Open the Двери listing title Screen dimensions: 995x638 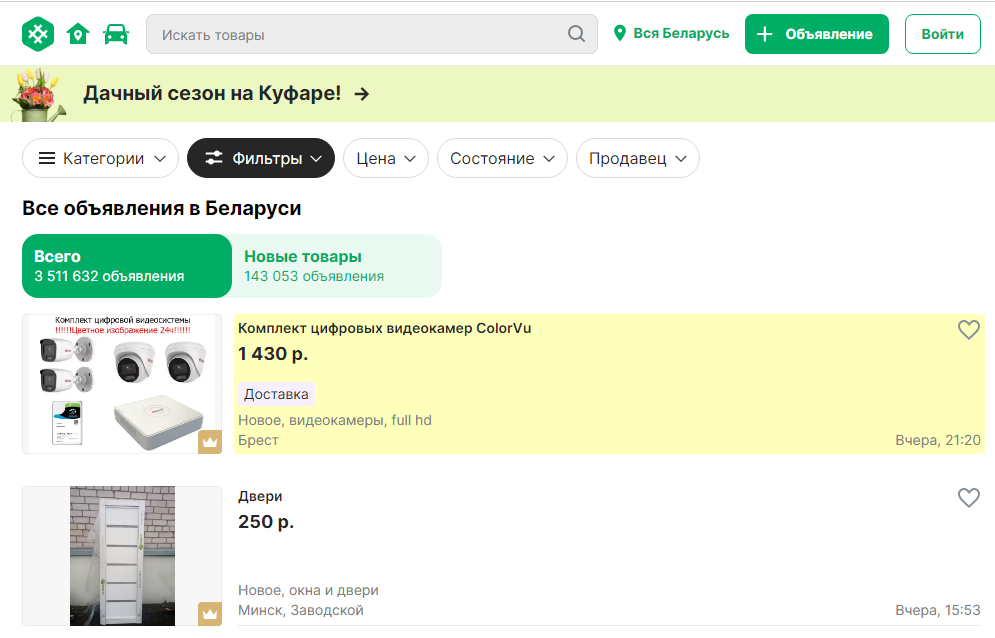tap(260, 496)
